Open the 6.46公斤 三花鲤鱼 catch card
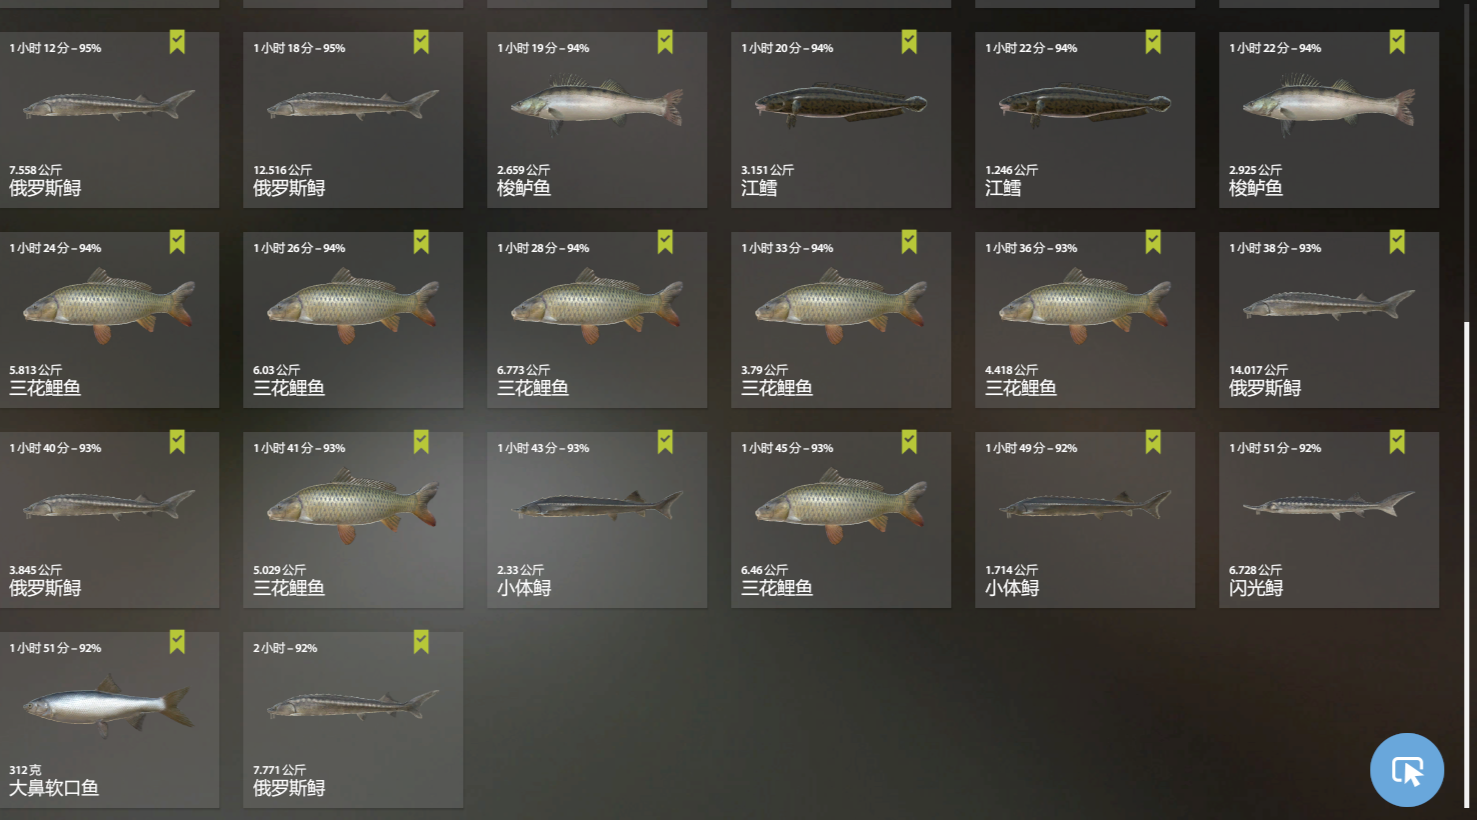1477x820 pixels. coord(841,520)
